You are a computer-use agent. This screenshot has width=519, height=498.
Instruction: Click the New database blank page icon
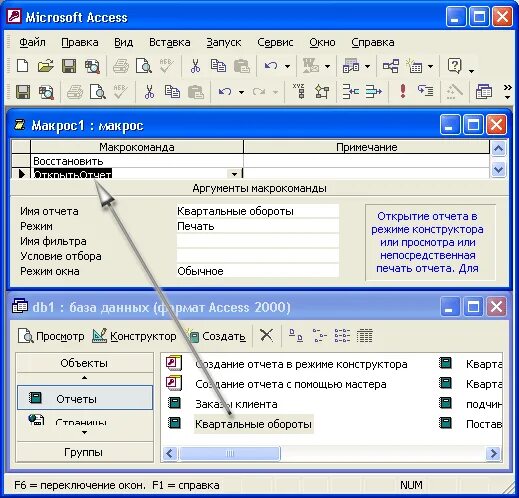(x=22, y=66)
